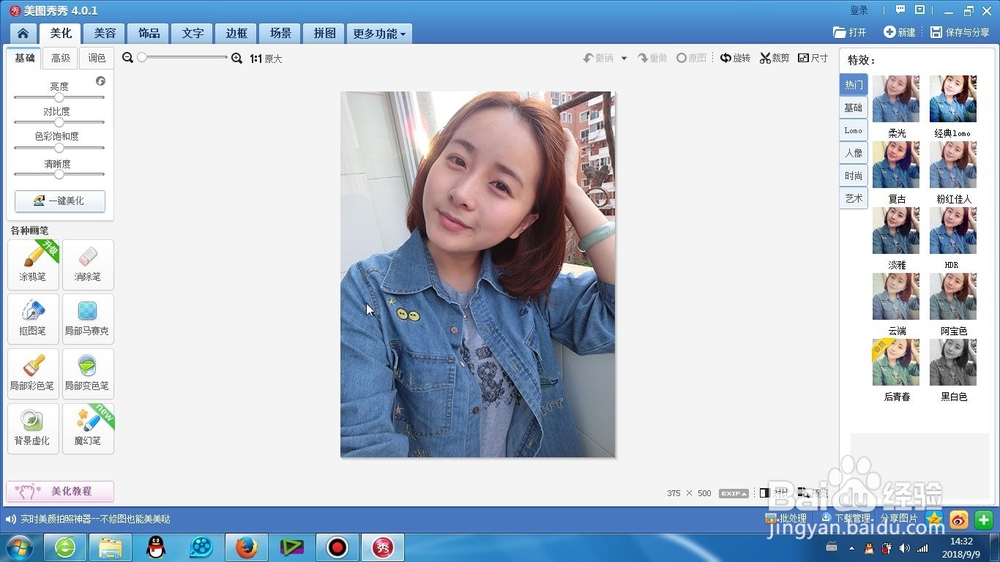Click the 登录 login link

pyautogui.click(x=859, y=10)
